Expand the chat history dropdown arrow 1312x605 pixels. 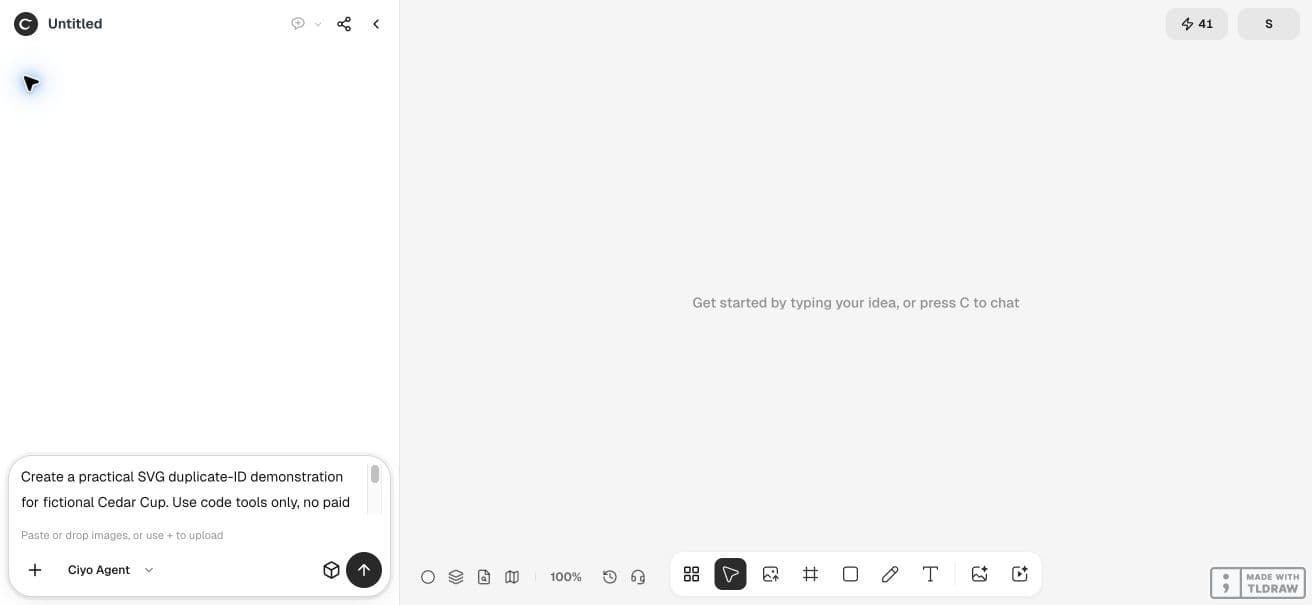[x=318, y=24]
